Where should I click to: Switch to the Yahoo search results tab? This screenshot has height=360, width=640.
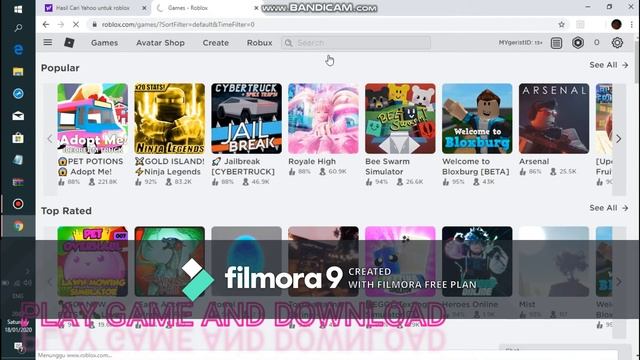coord(92,8)
